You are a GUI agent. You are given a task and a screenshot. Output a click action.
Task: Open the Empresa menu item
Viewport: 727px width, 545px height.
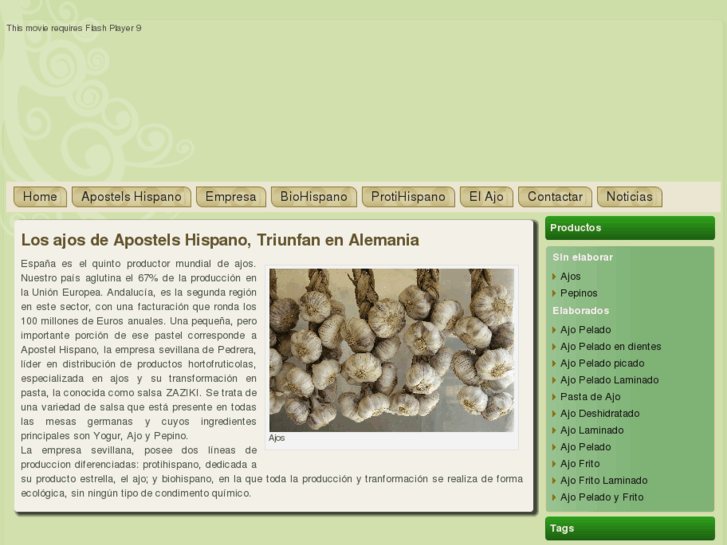230,197
